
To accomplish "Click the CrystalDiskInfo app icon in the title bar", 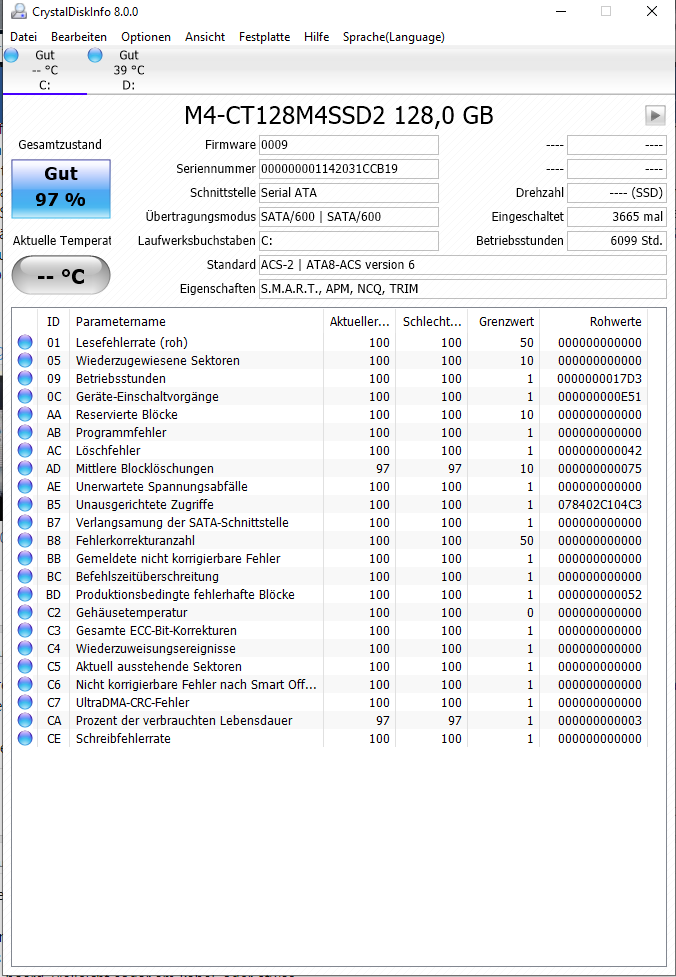I will tap(20, 12).
